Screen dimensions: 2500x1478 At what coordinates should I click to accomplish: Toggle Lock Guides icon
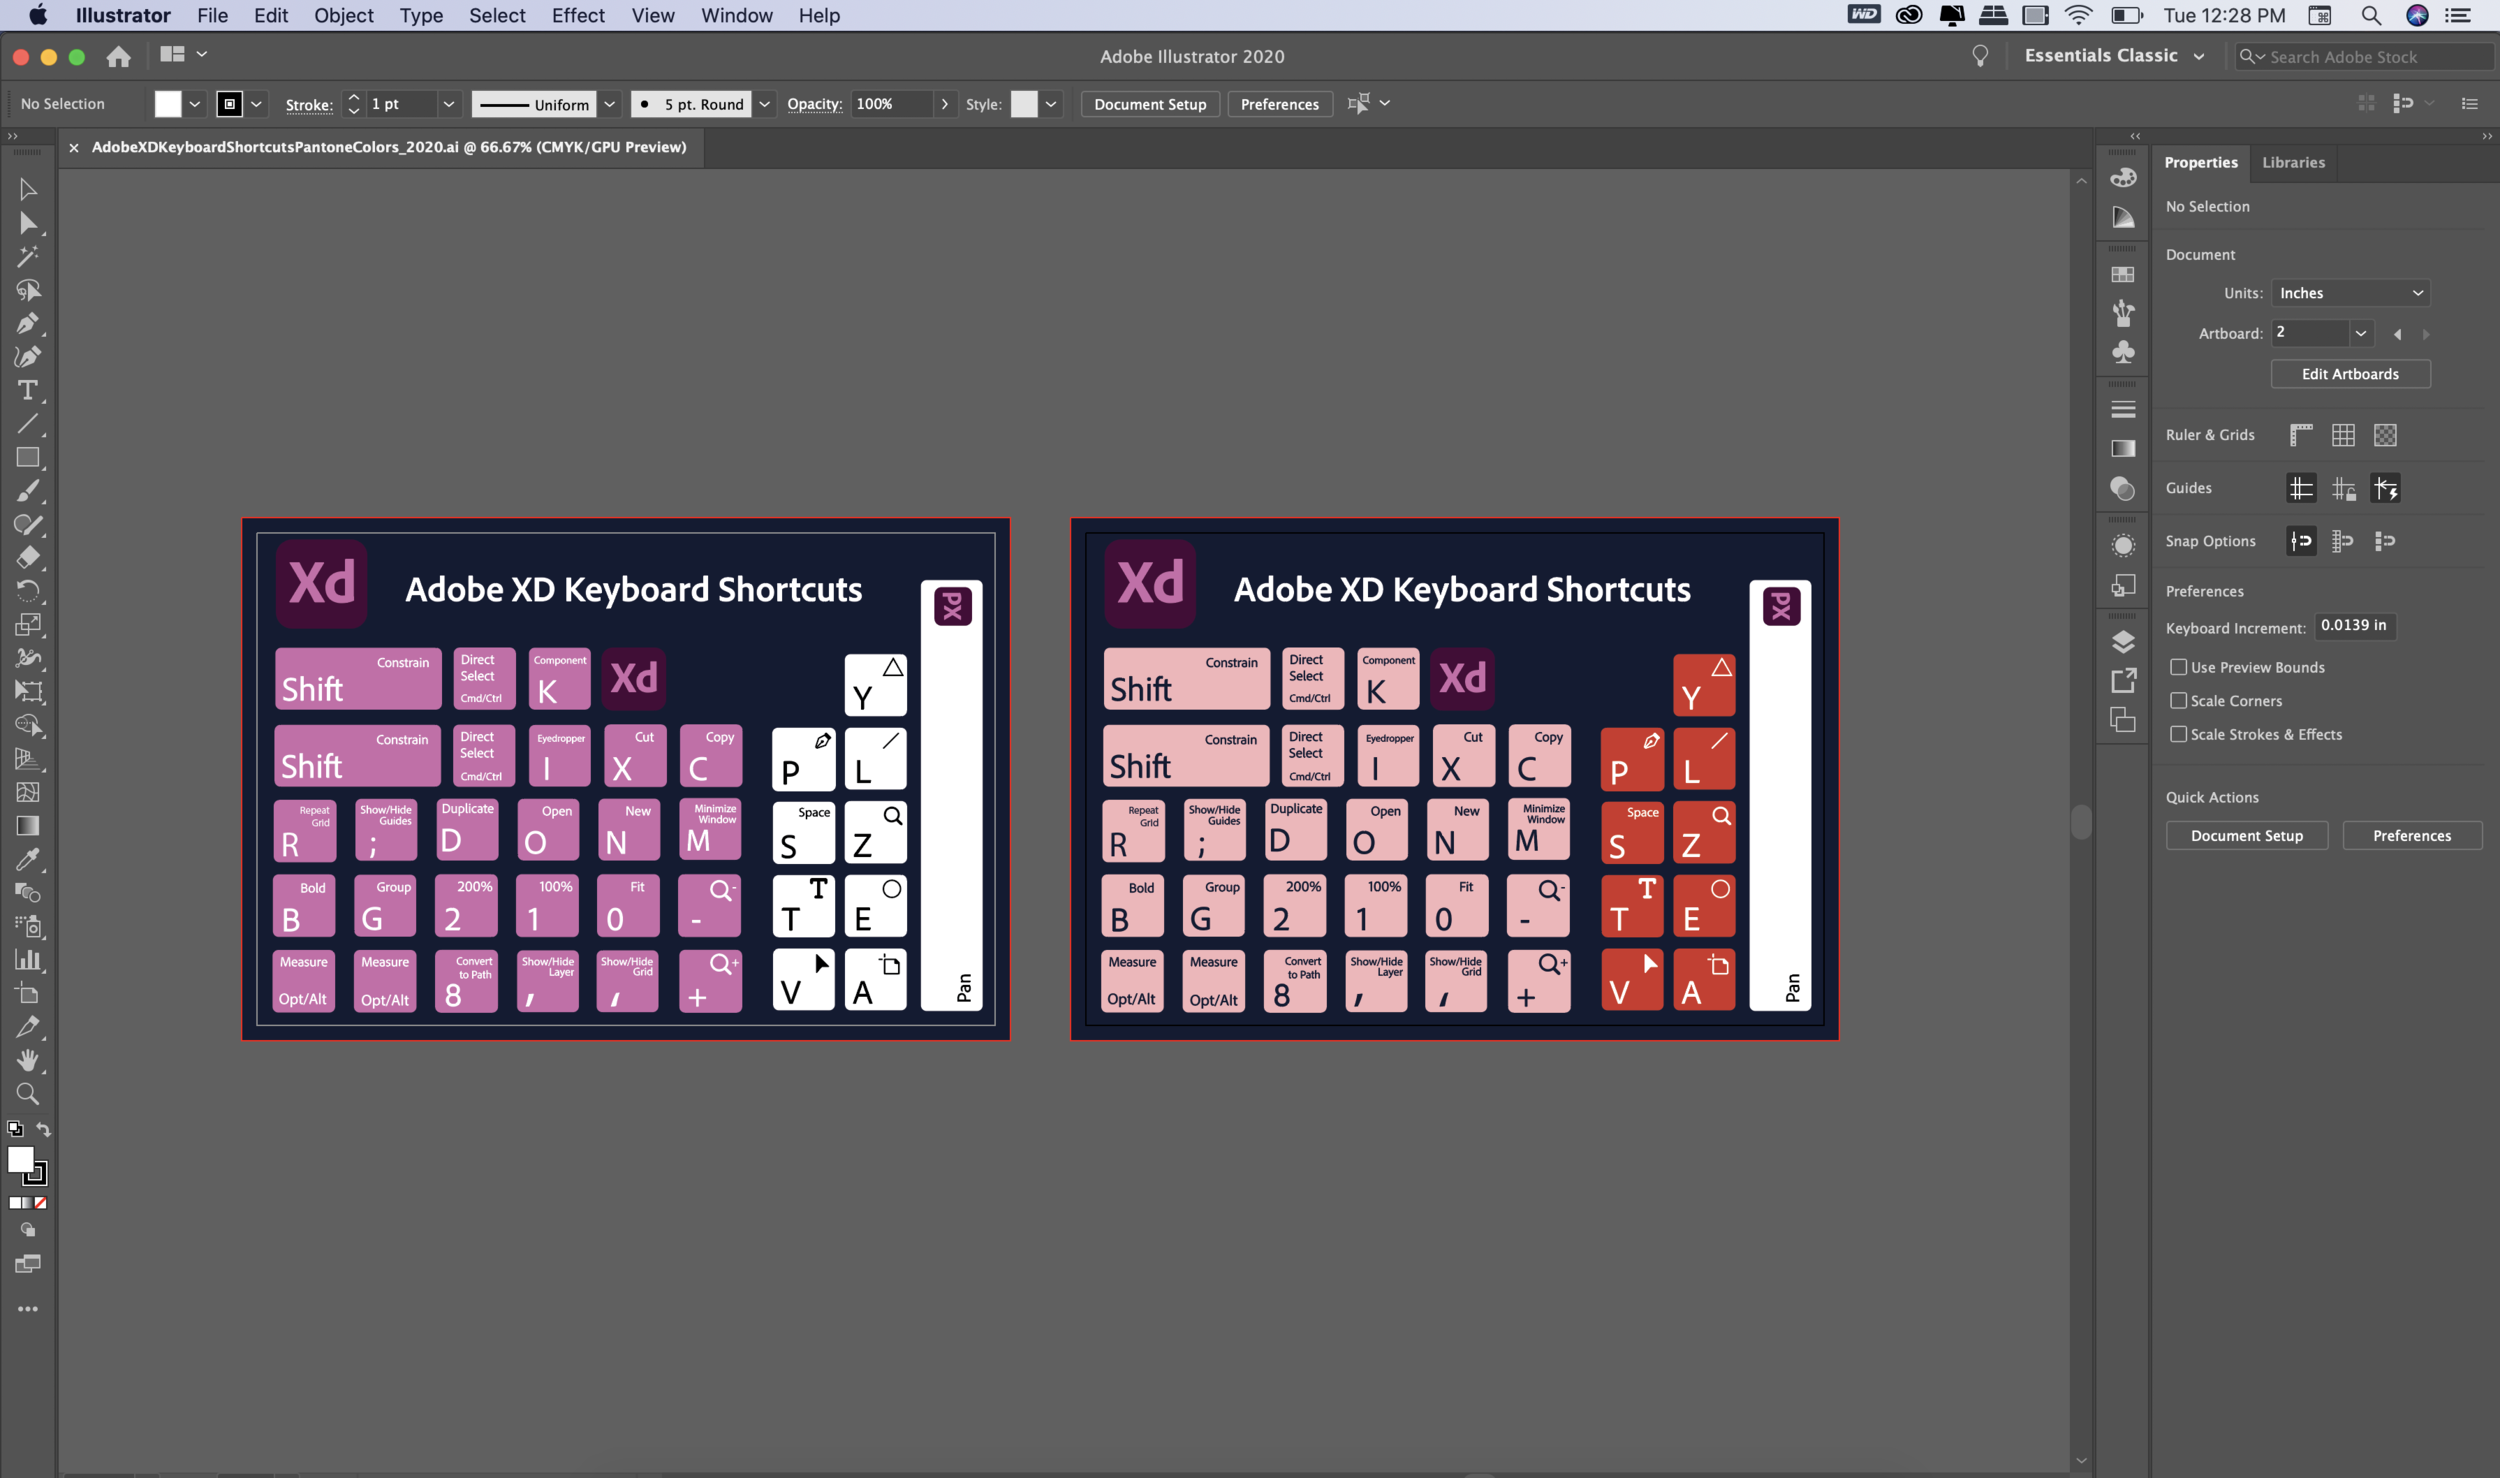coord(2343,488)
